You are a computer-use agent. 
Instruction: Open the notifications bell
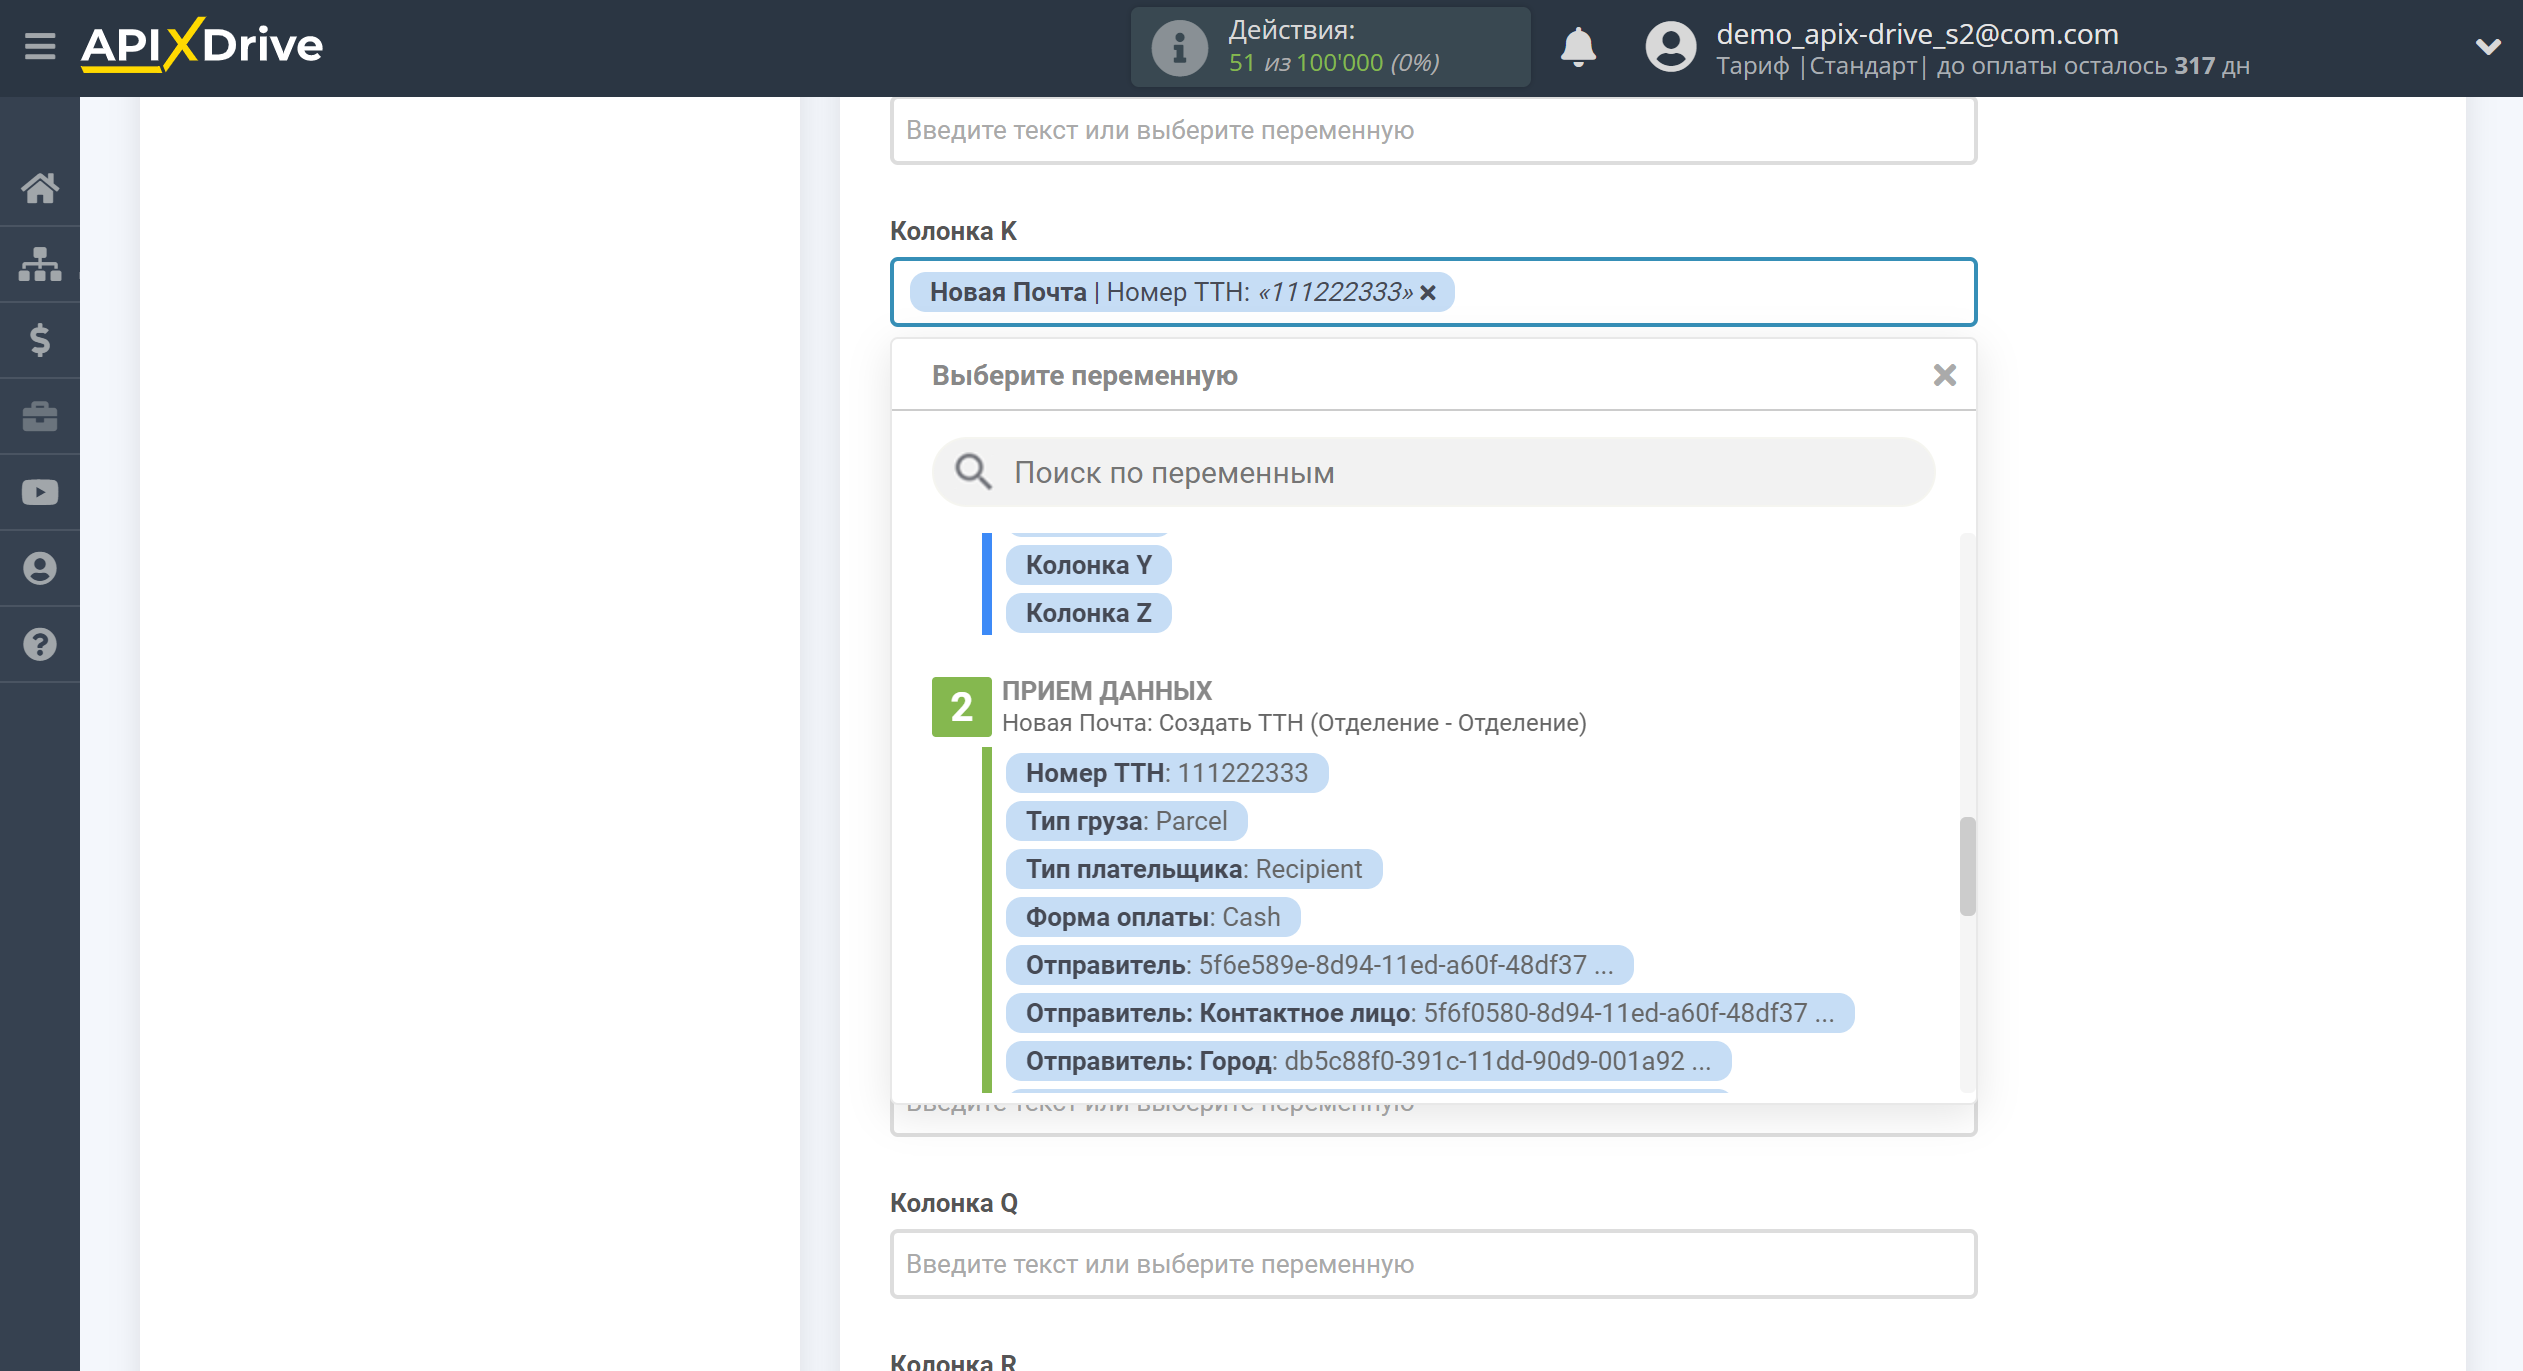(1578, 47)
